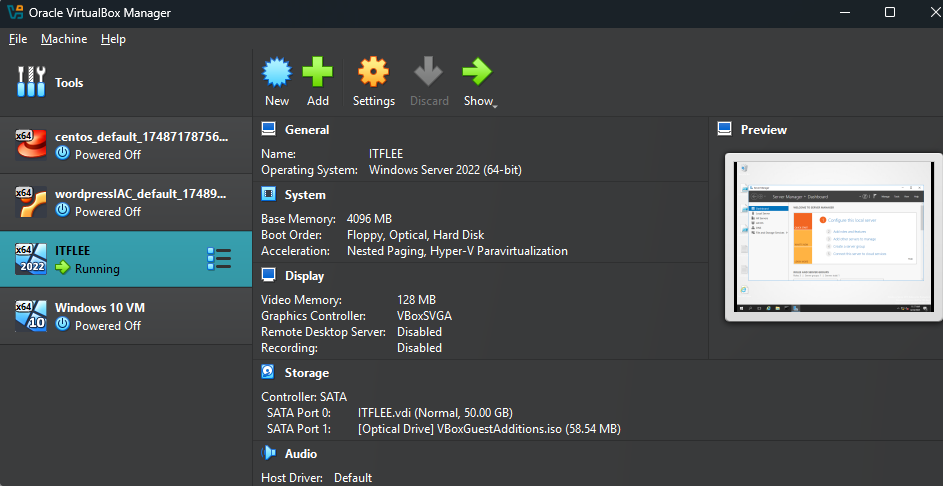The height and width of the screenshot is (486, 943).
Task: Open the ITFLEE machine tools list icon
Action: (219, 259)
